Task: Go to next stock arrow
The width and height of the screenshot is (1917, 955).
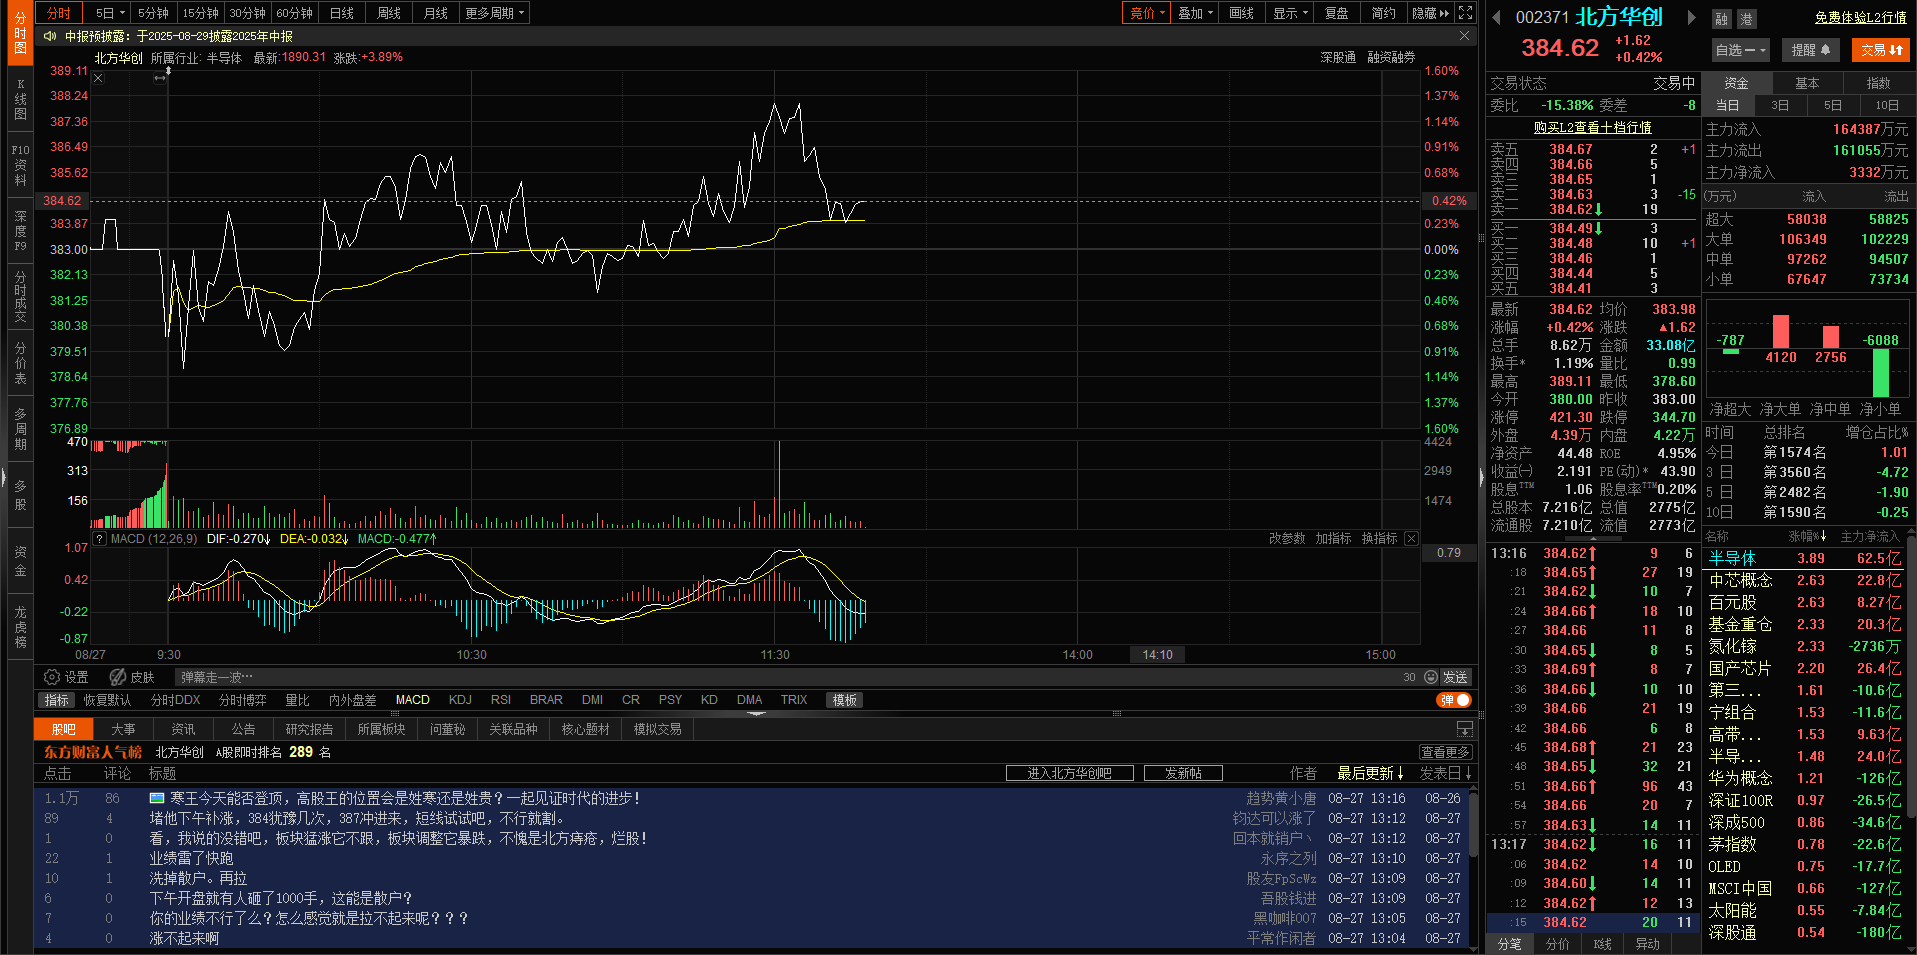Action: [1691, 17]
